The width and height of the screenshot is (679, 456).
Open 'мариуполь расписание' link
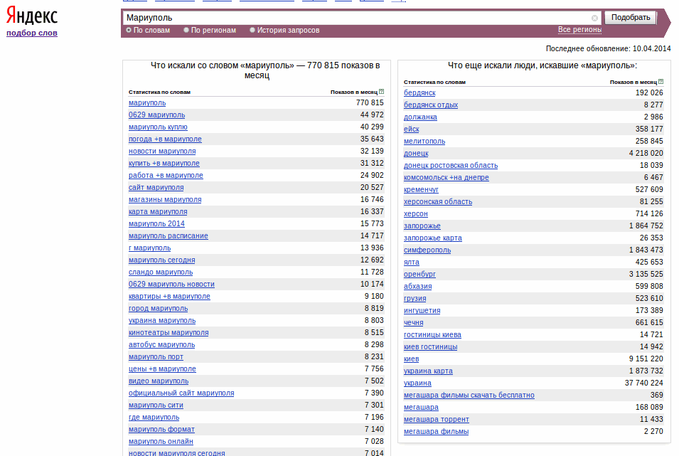point(168,236)
